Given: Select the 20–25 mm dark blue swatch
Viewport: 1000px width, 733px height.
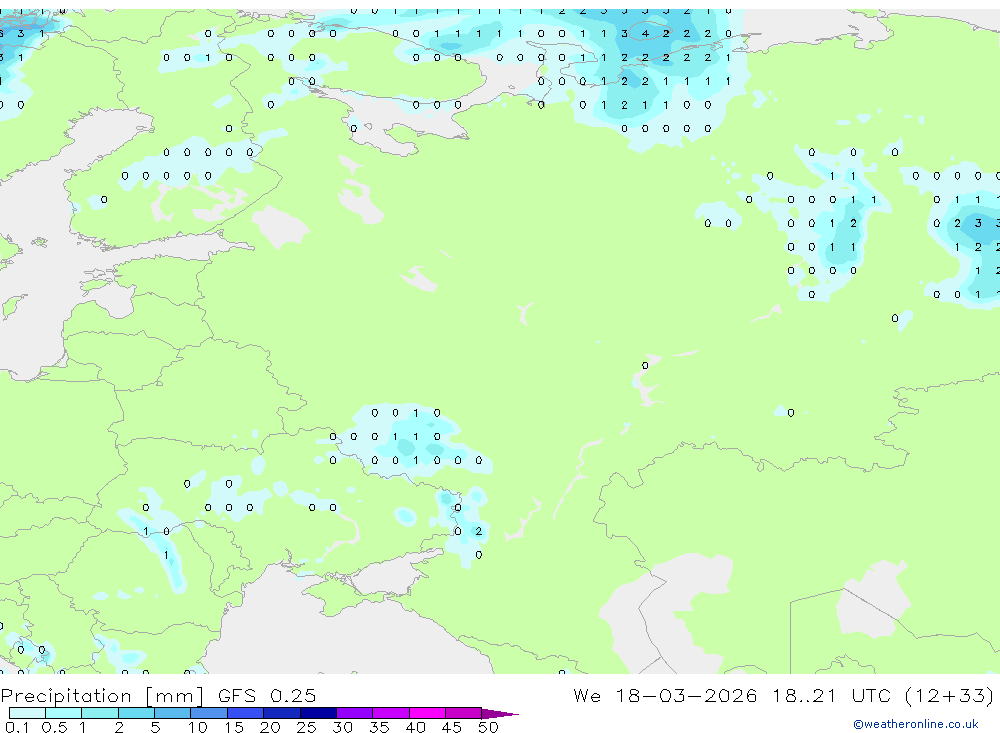Looking at the screenshot, I should (x=282, y=713).
